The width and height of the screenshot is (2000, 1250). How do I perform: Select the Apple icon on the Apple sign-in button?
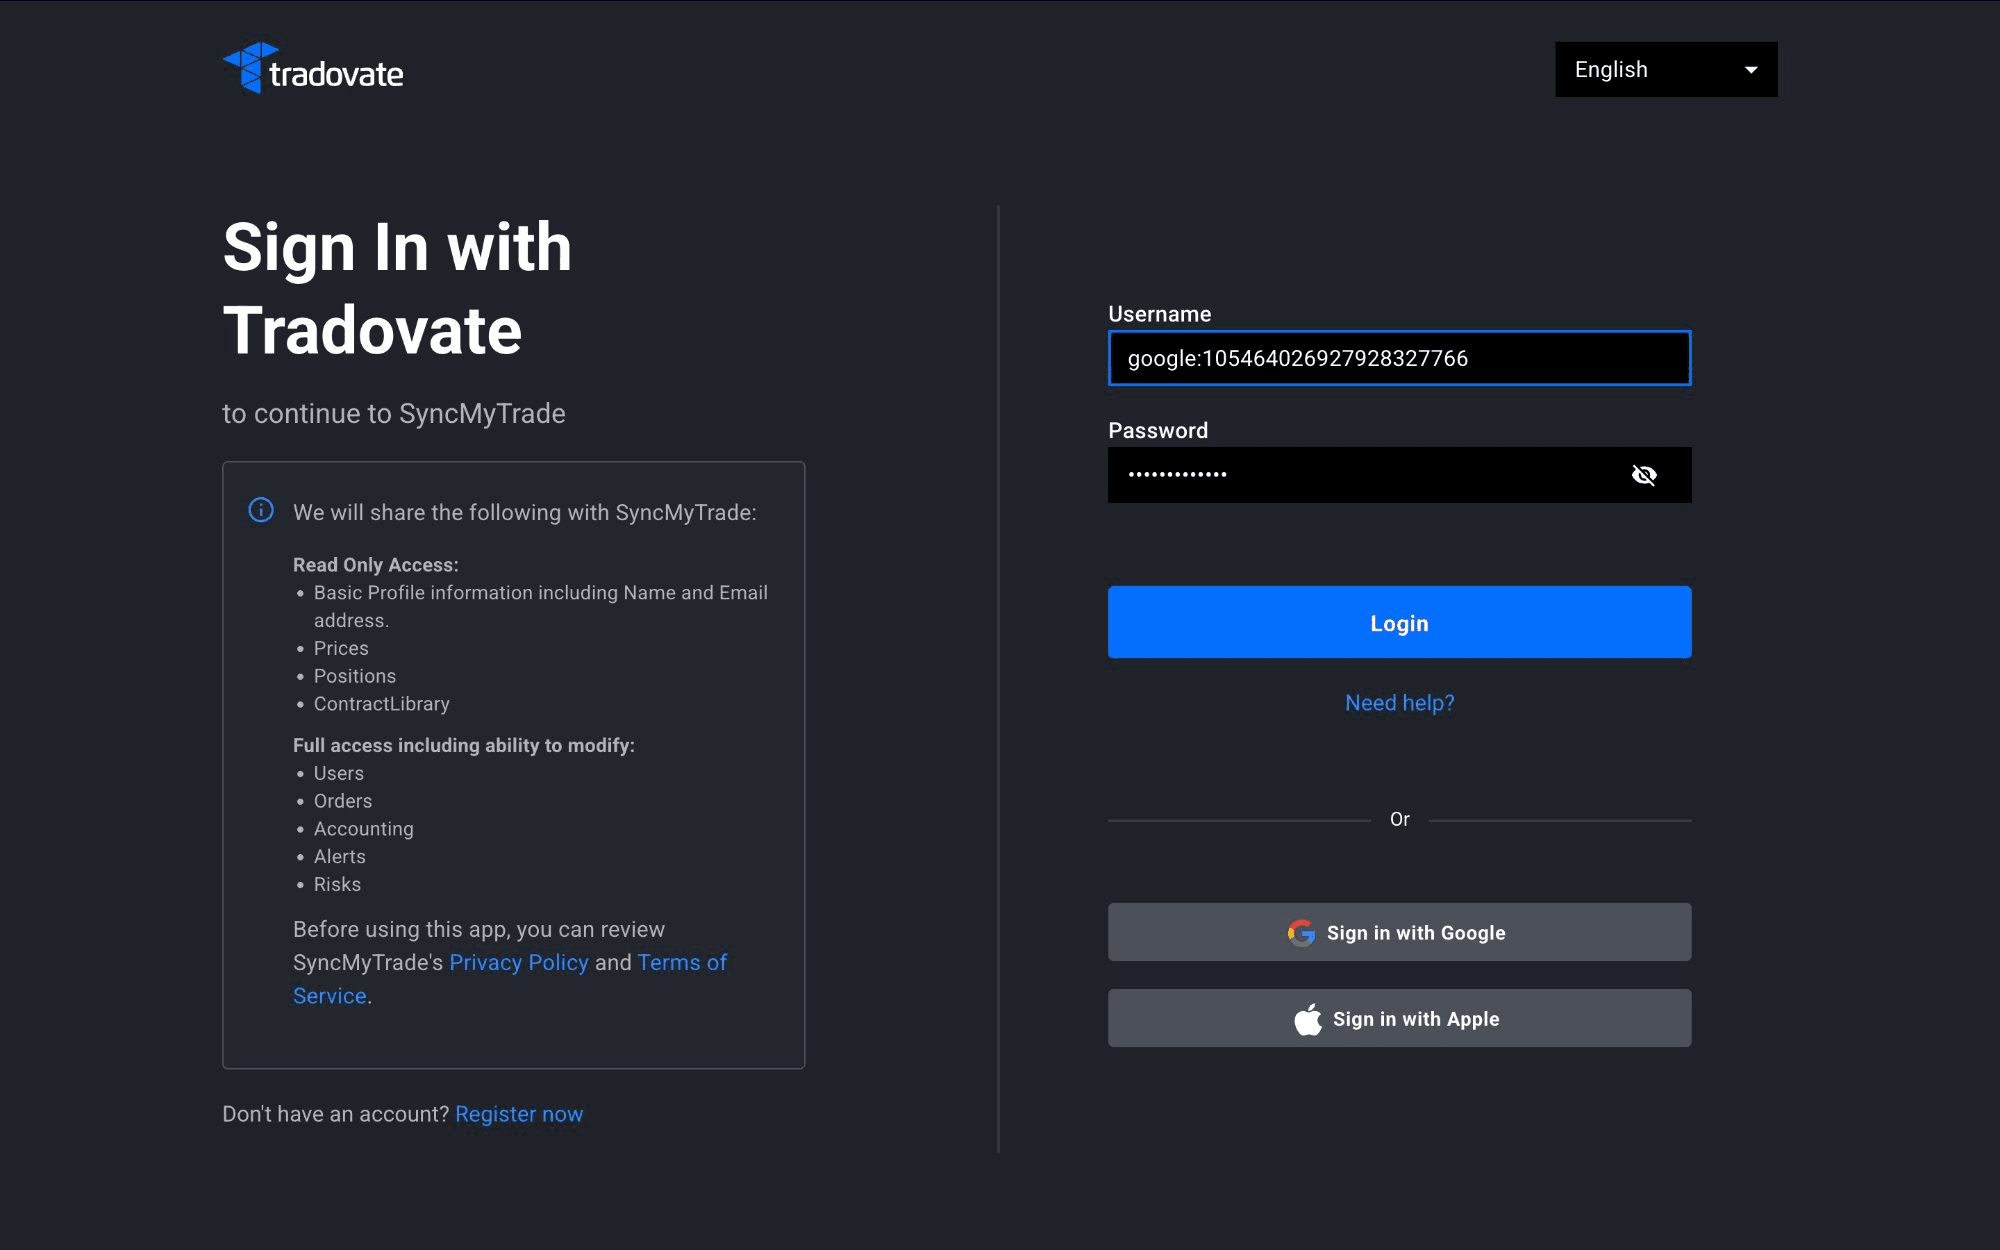pos(1307,1019)
